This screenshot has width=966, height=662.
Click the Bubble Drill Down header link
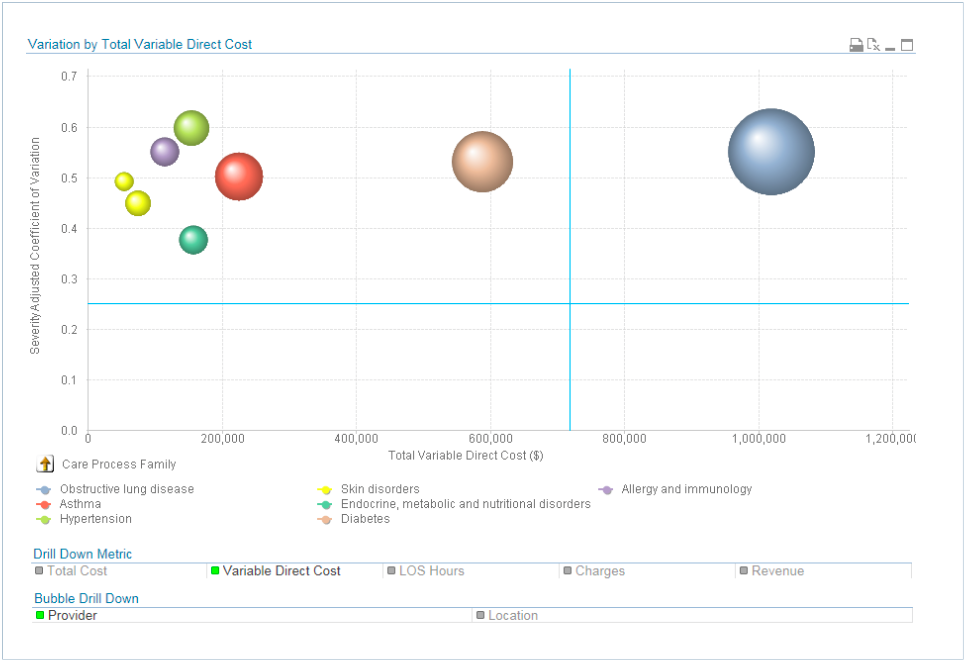(86, 597)
